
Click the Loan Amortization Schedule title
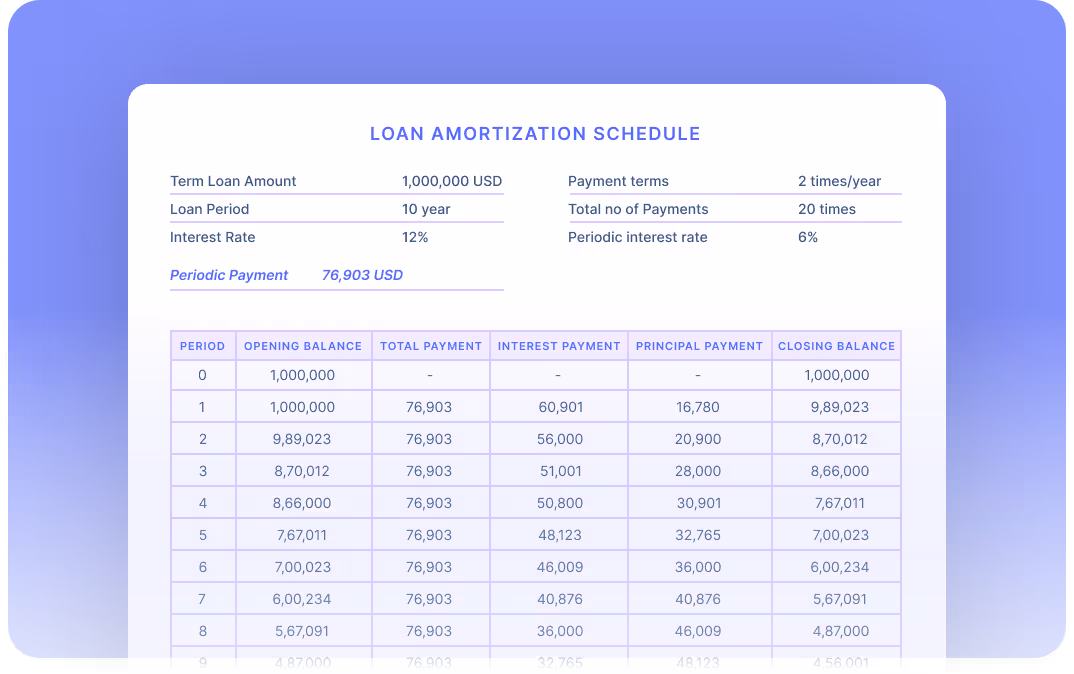[x=535, y=134]
